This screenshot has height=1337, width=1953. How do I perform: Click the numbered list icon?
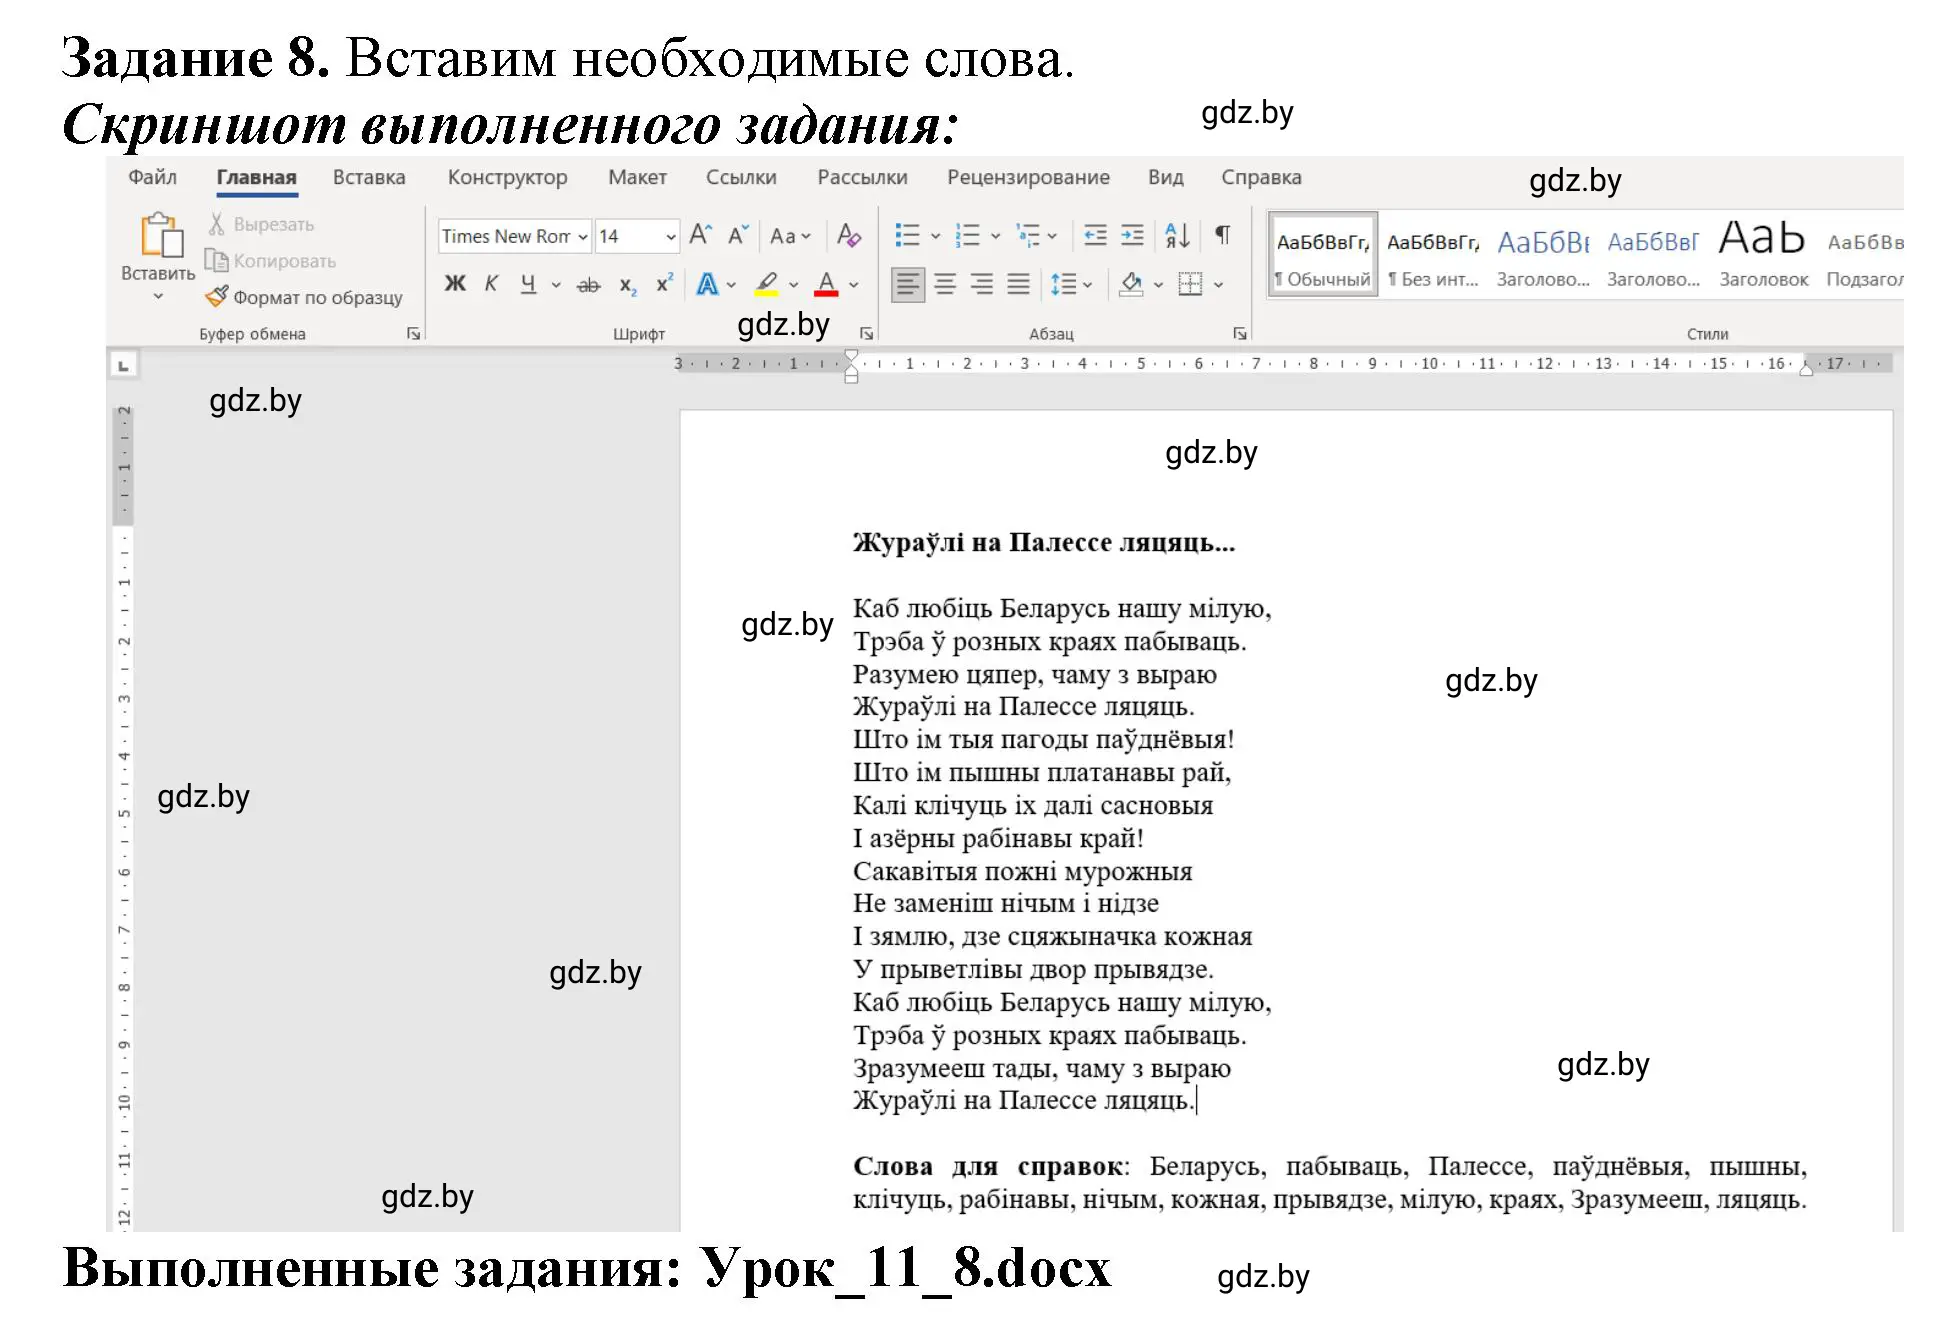967,236
